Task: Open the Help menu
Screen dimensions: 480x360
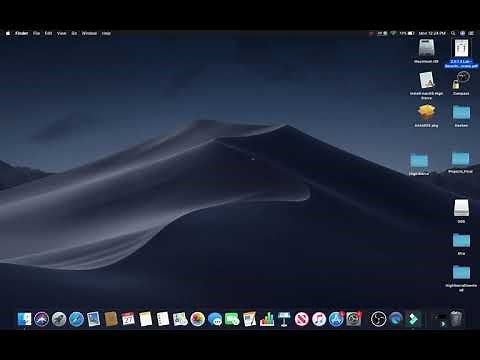Action: (x=106, y=33)
